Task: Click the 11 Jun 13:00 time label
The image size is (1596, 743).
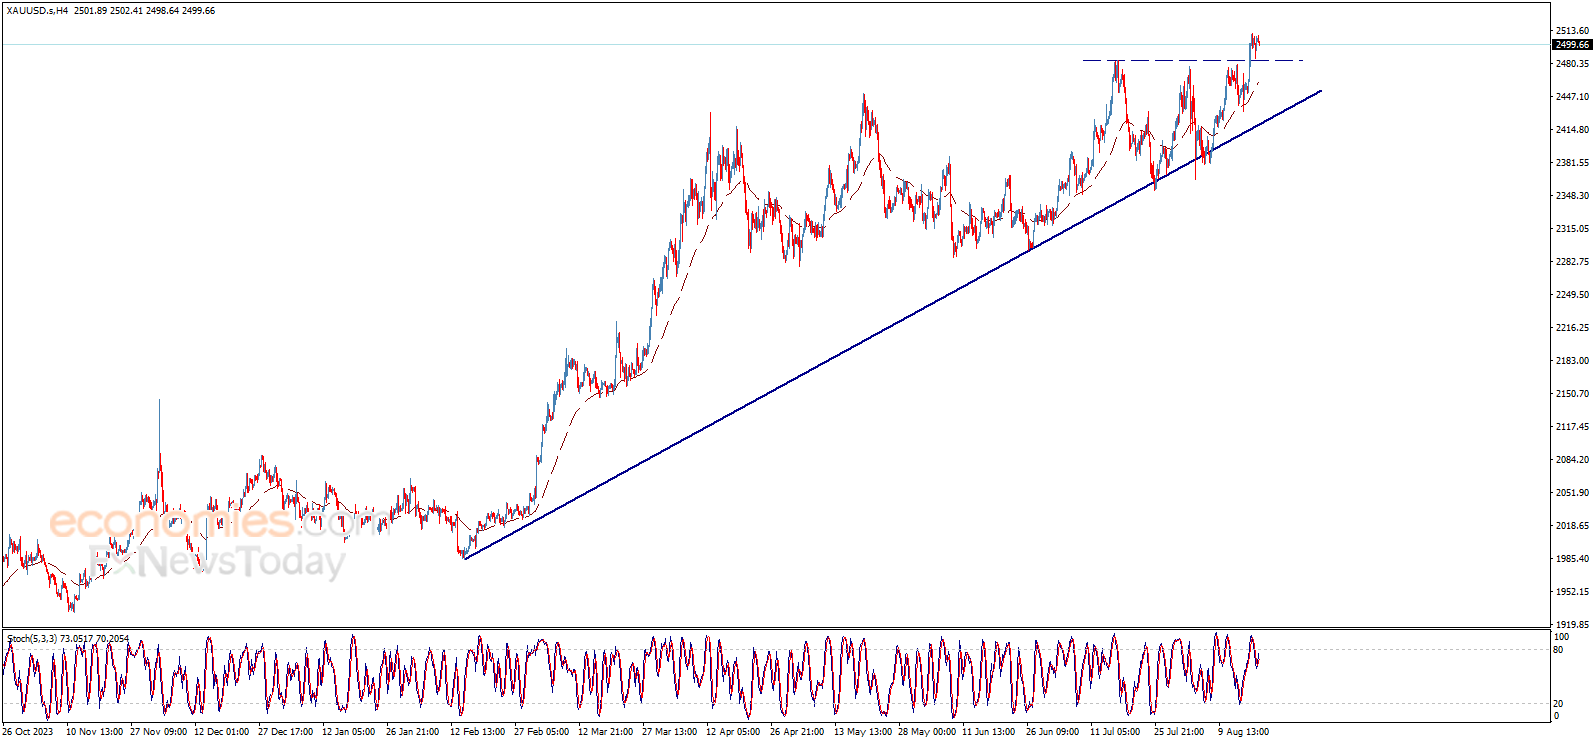Action: point(989,732)
